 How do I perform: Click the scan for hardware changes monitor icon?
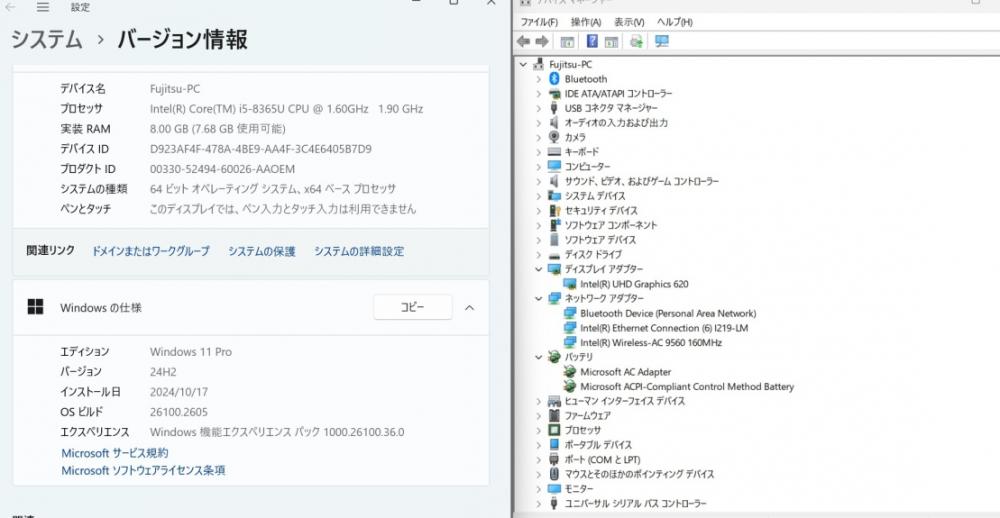[662, 41]
